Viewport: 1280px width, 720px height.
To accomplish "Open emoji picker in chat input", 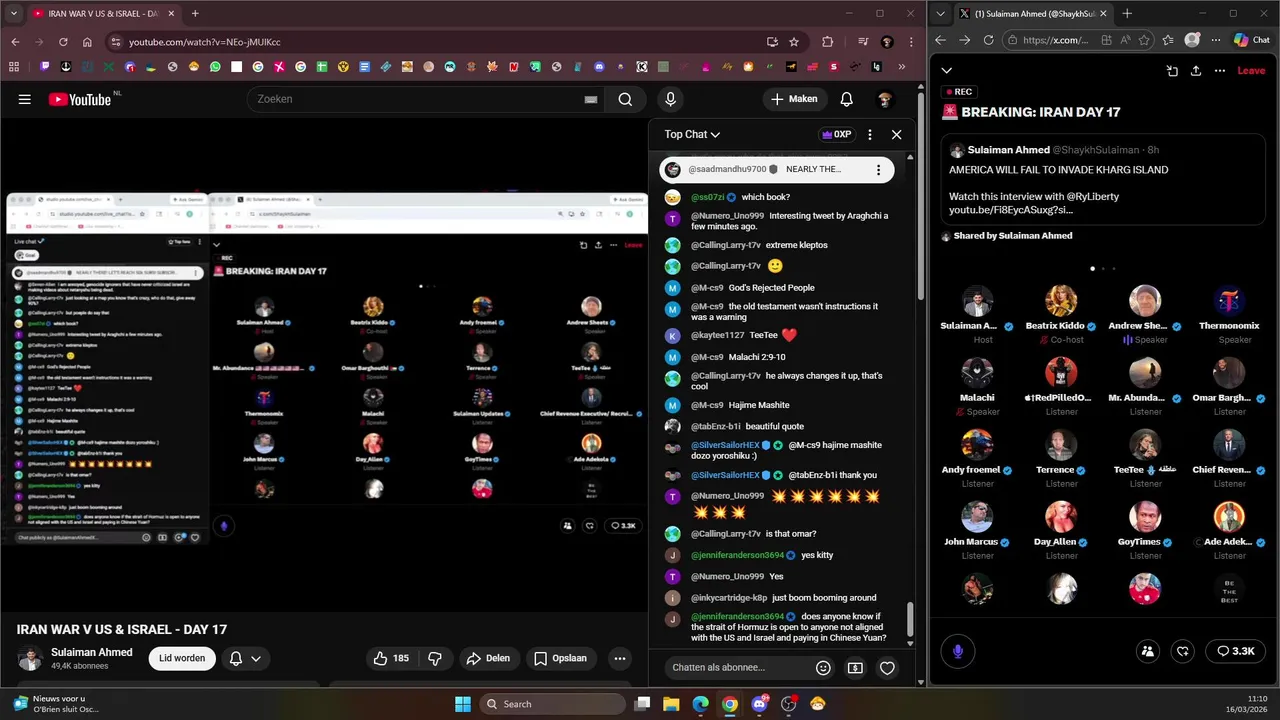I will click(823, 667).
